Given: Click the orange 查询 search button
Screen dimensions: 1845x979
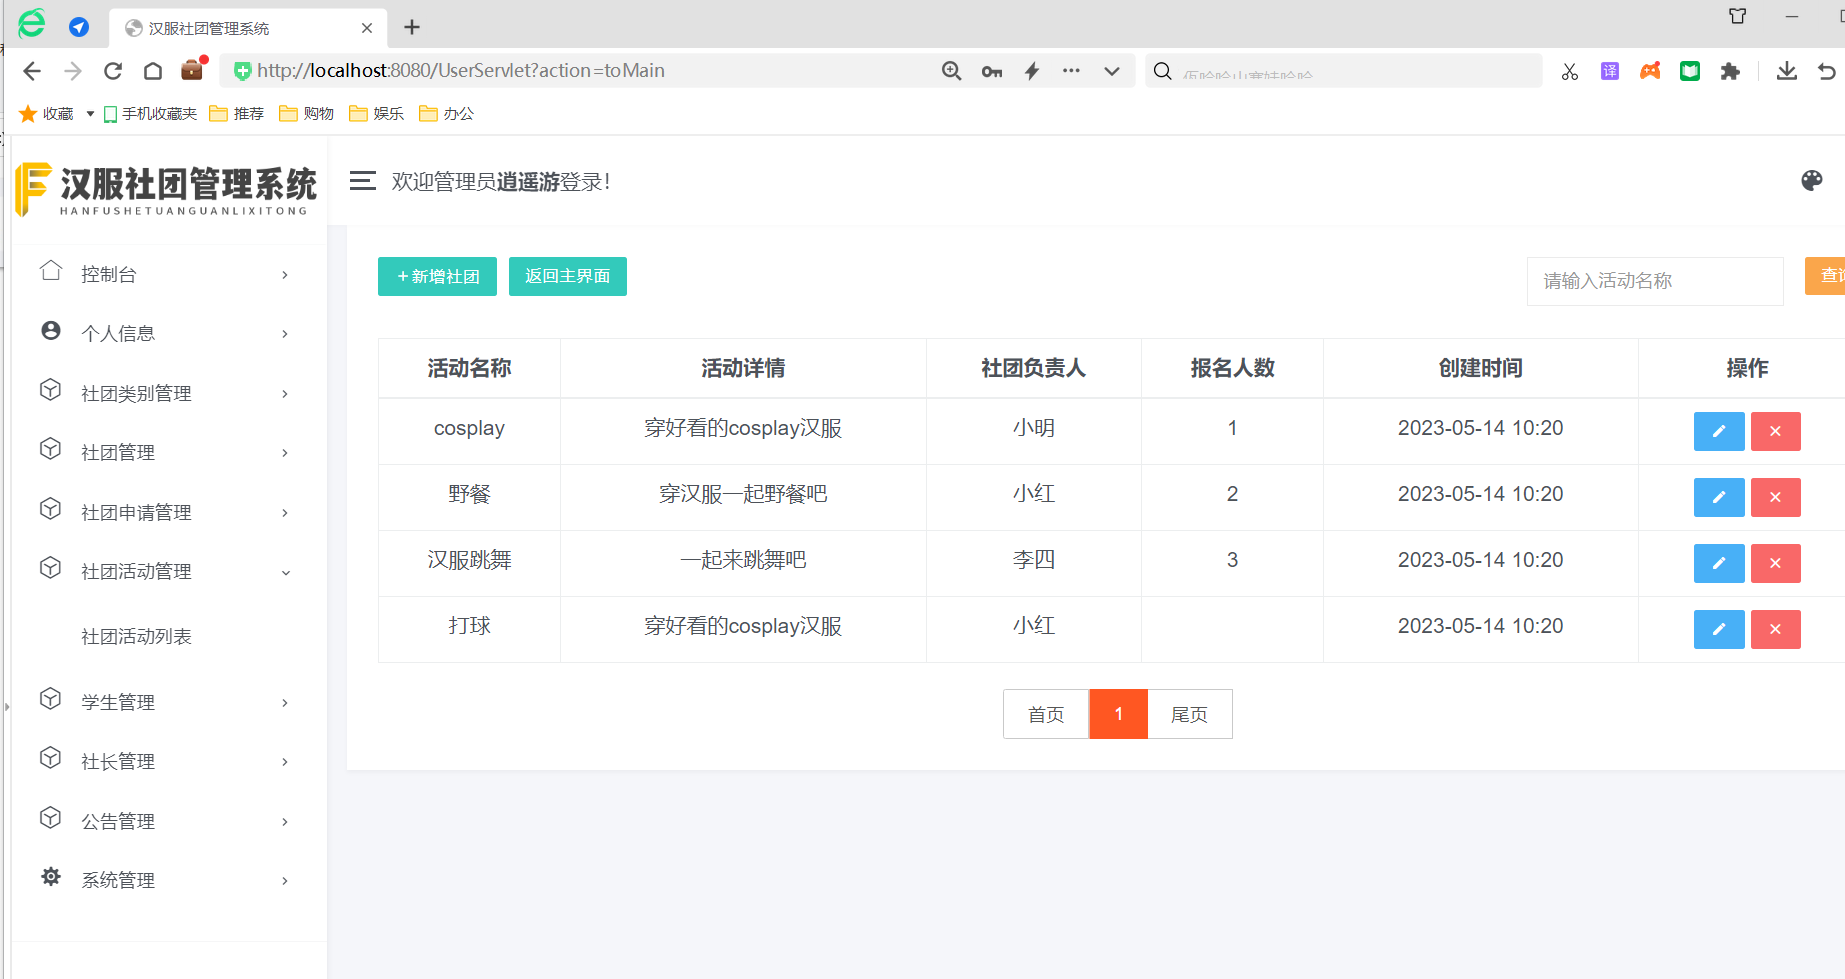Looking at the screenshot, I should [x=1826, y=276].
